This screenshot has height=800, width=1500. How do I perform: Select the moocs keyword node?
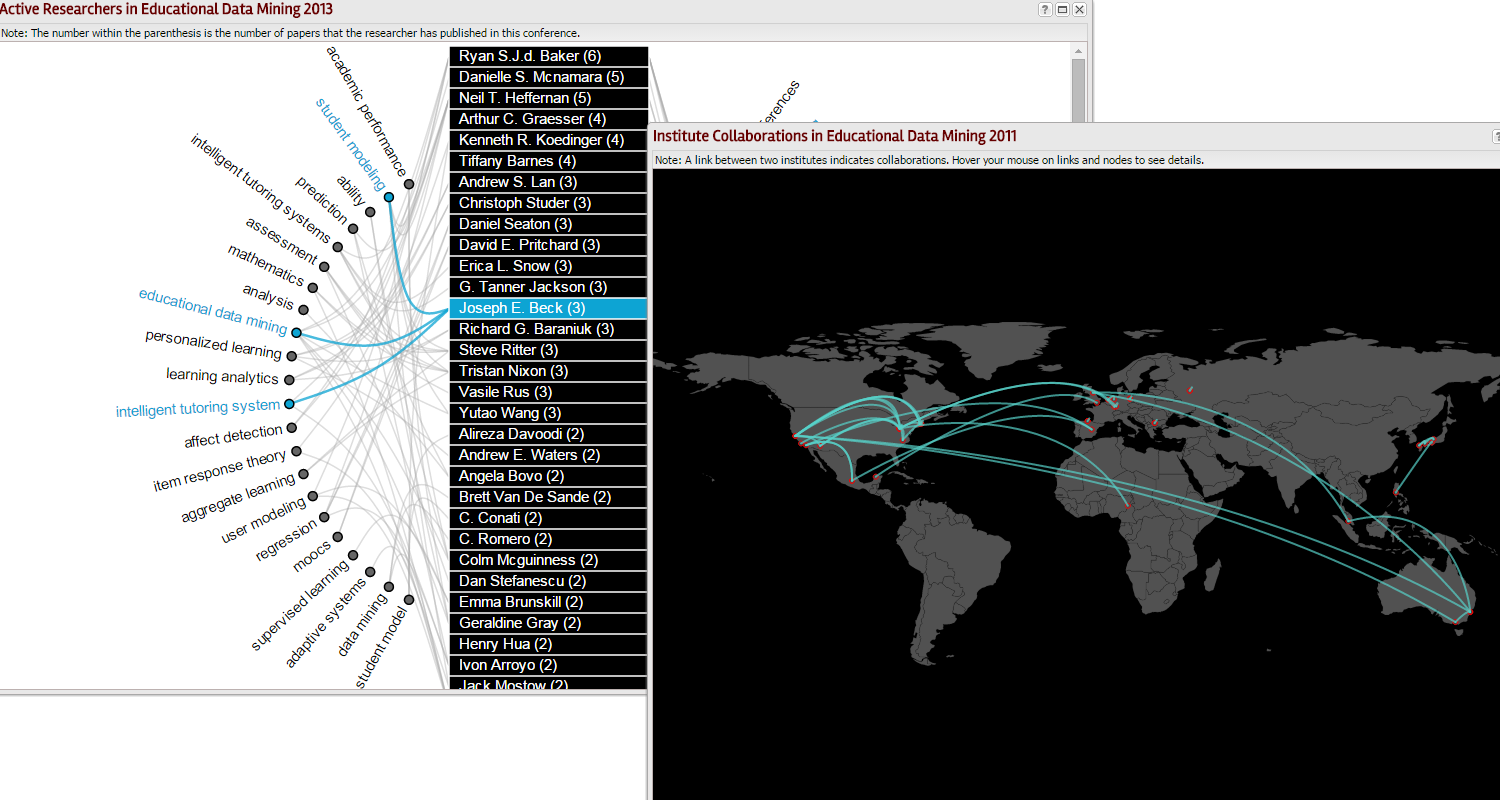pos(338,537)
